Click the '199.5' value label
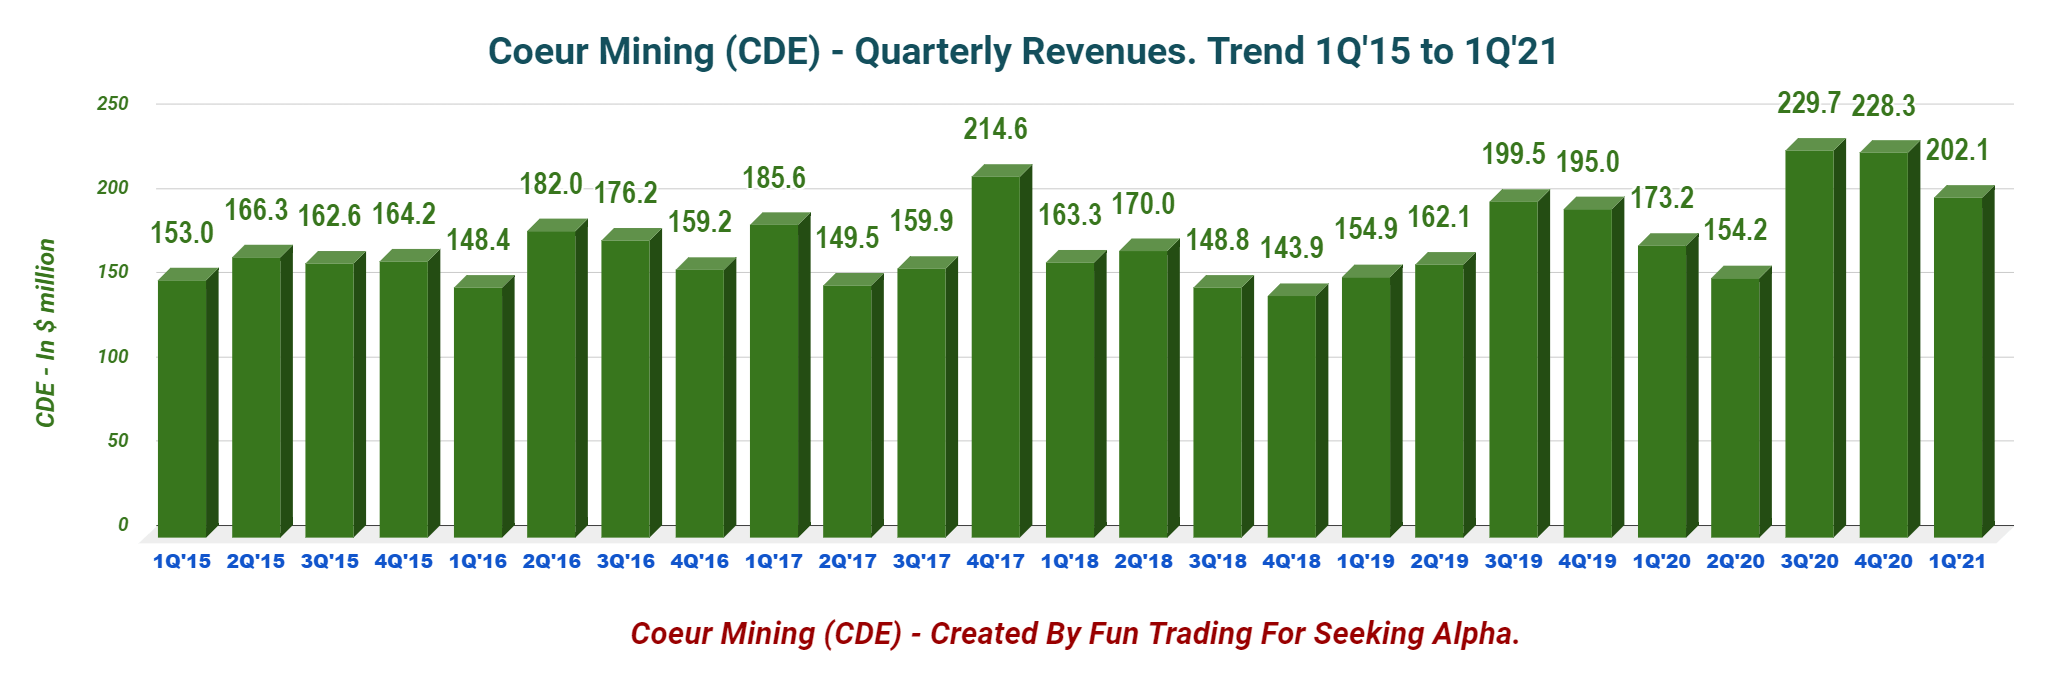 [x=1514, y=154]
